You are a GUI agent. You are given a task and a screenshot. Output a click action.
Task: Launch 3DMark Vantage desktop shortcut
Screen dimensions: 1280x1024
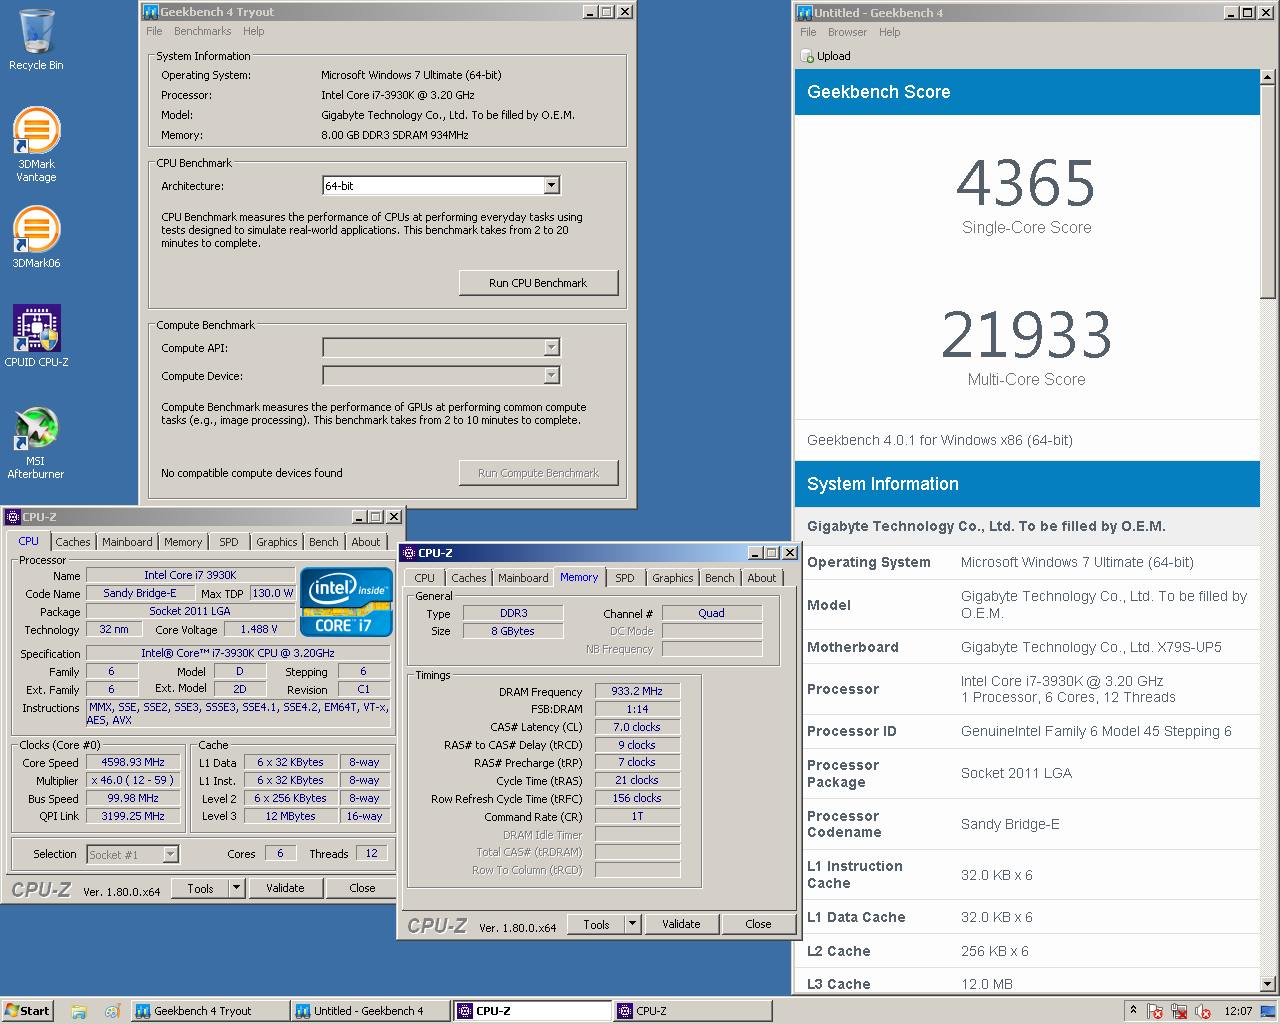click(36, 144)
